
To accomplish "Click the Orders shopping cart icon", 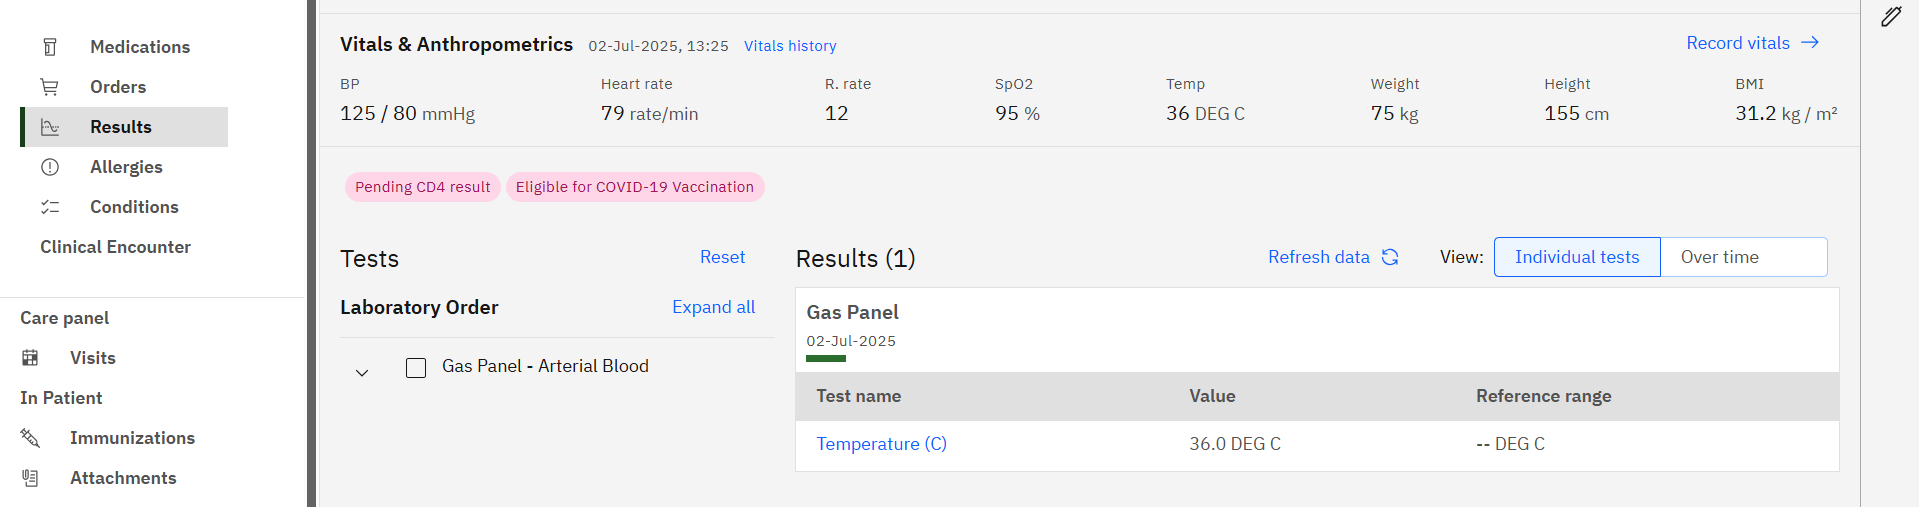I will pyautogui.click(x=49, y=87).
